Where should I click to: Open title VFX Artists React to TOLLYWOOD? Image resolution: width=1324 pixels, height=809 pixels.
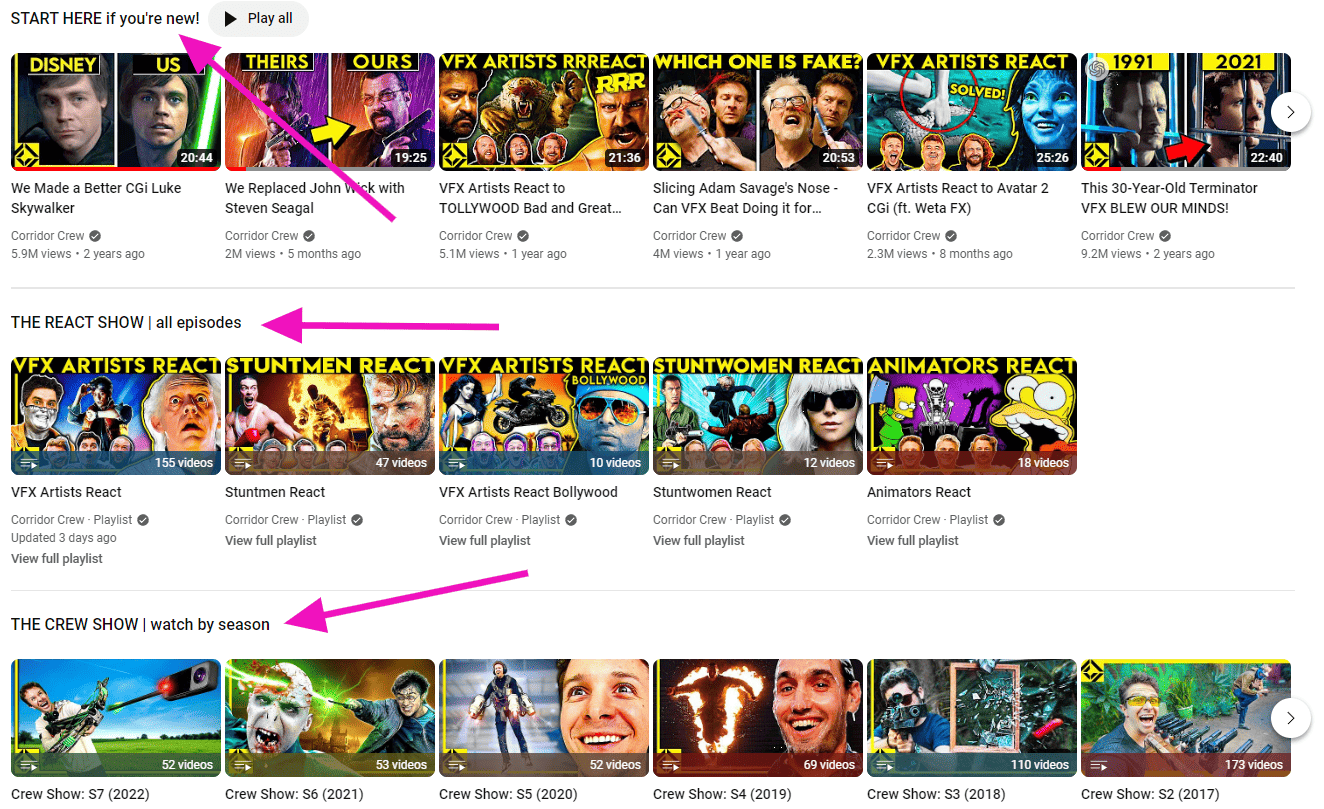pos(530,198)
